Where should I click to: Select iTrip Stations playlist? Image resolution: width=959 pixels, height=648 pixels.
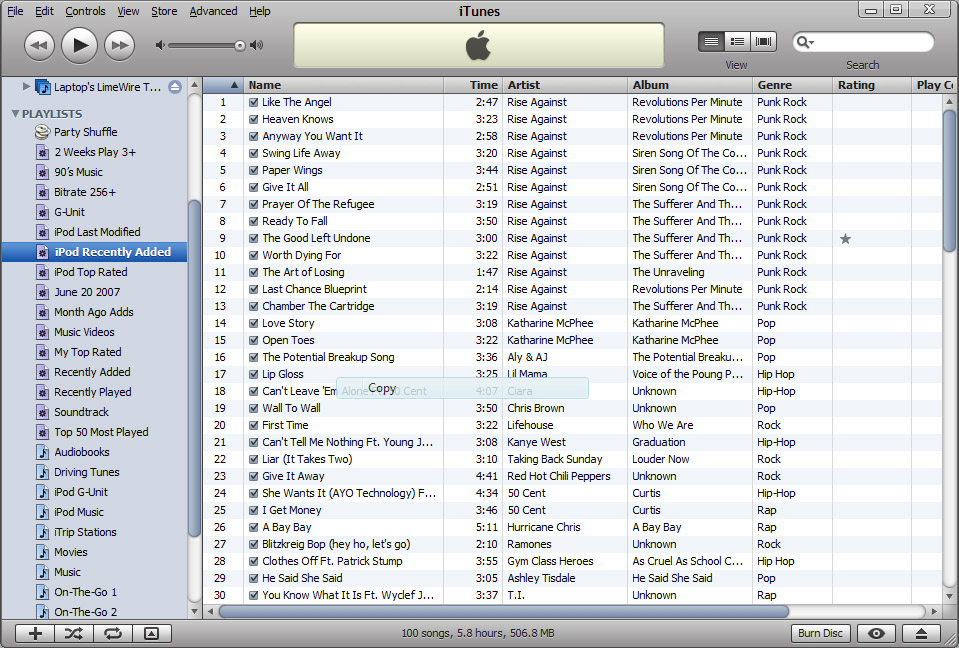85,532
